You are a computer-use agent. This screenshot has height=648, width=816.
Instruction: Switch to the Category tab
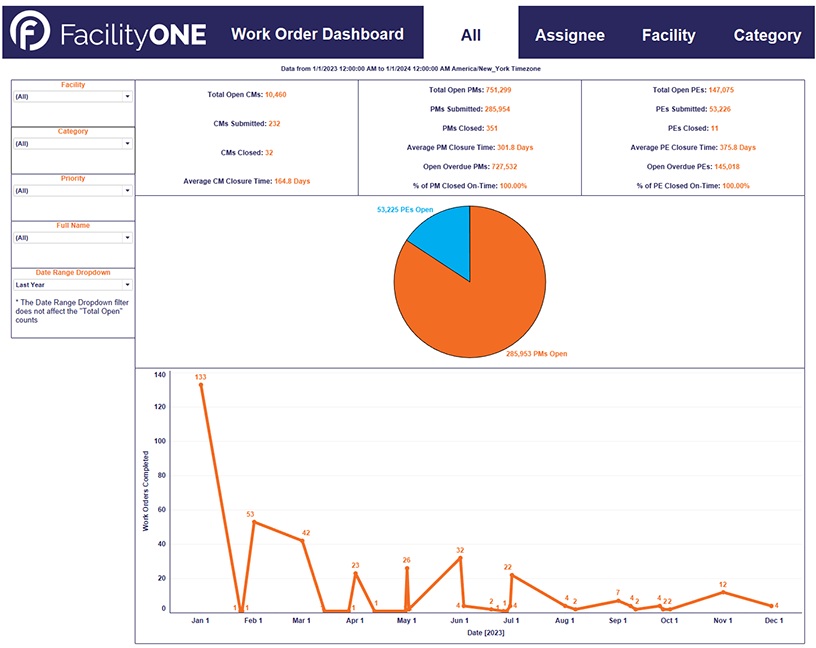[x=767, y=35]
